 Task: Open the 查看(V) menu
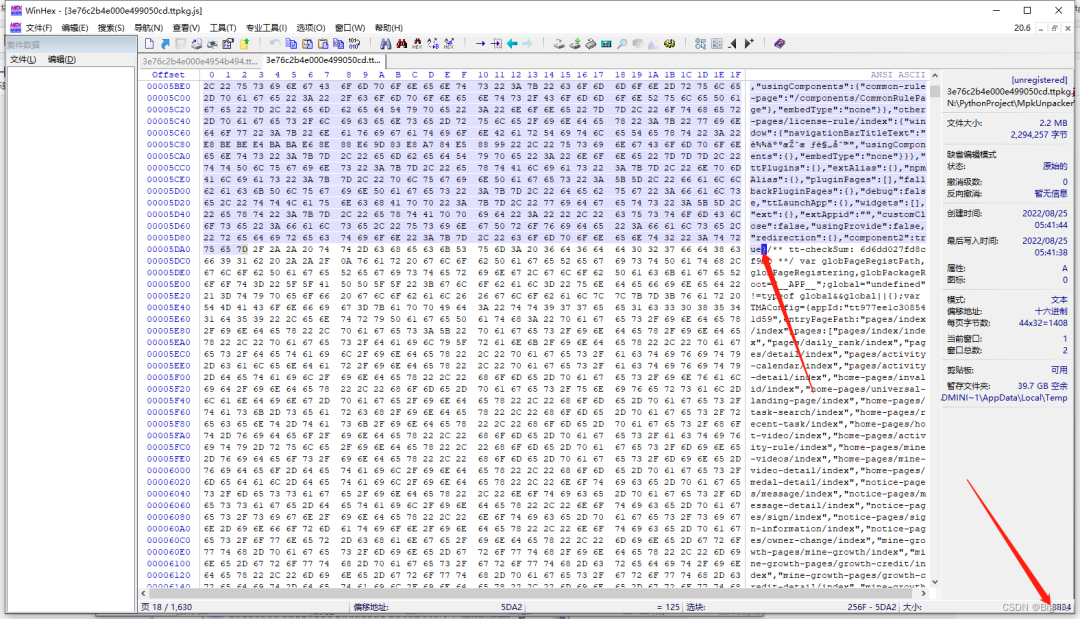[186, 28]
